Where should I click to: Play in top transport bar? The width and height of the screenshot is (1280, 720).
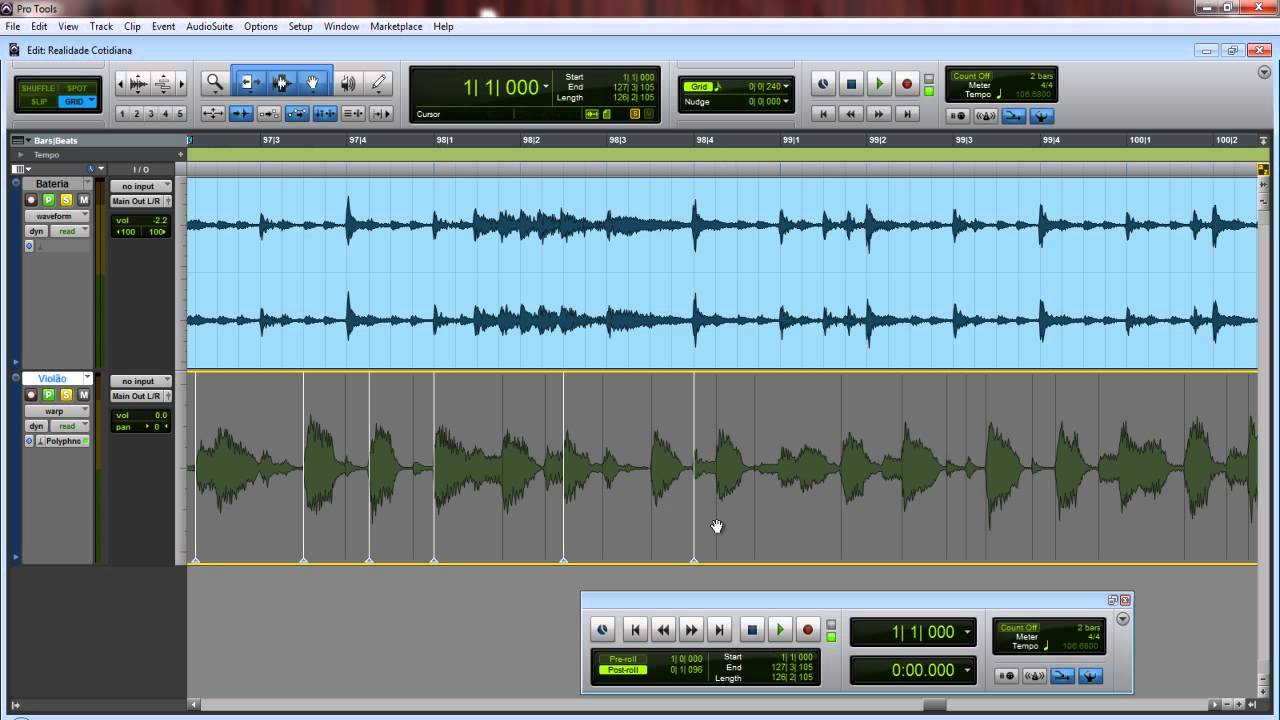tap(879, 84)
